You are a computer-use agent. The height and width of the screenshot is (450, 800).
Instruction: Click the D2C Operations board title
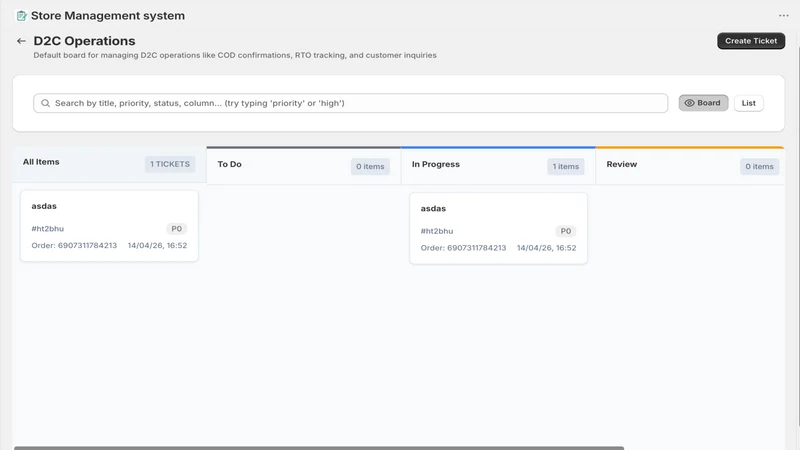tap(84, 41)
